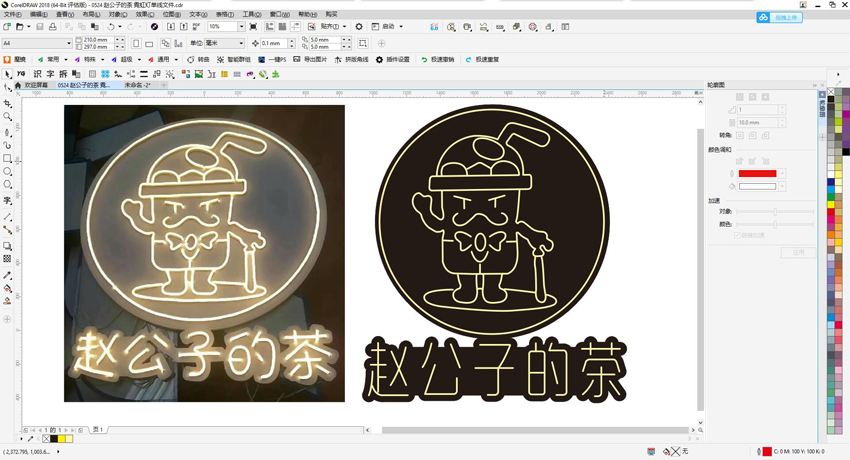
Task: Open the 效果 Effects menu
Action: (x=145, y=15)
